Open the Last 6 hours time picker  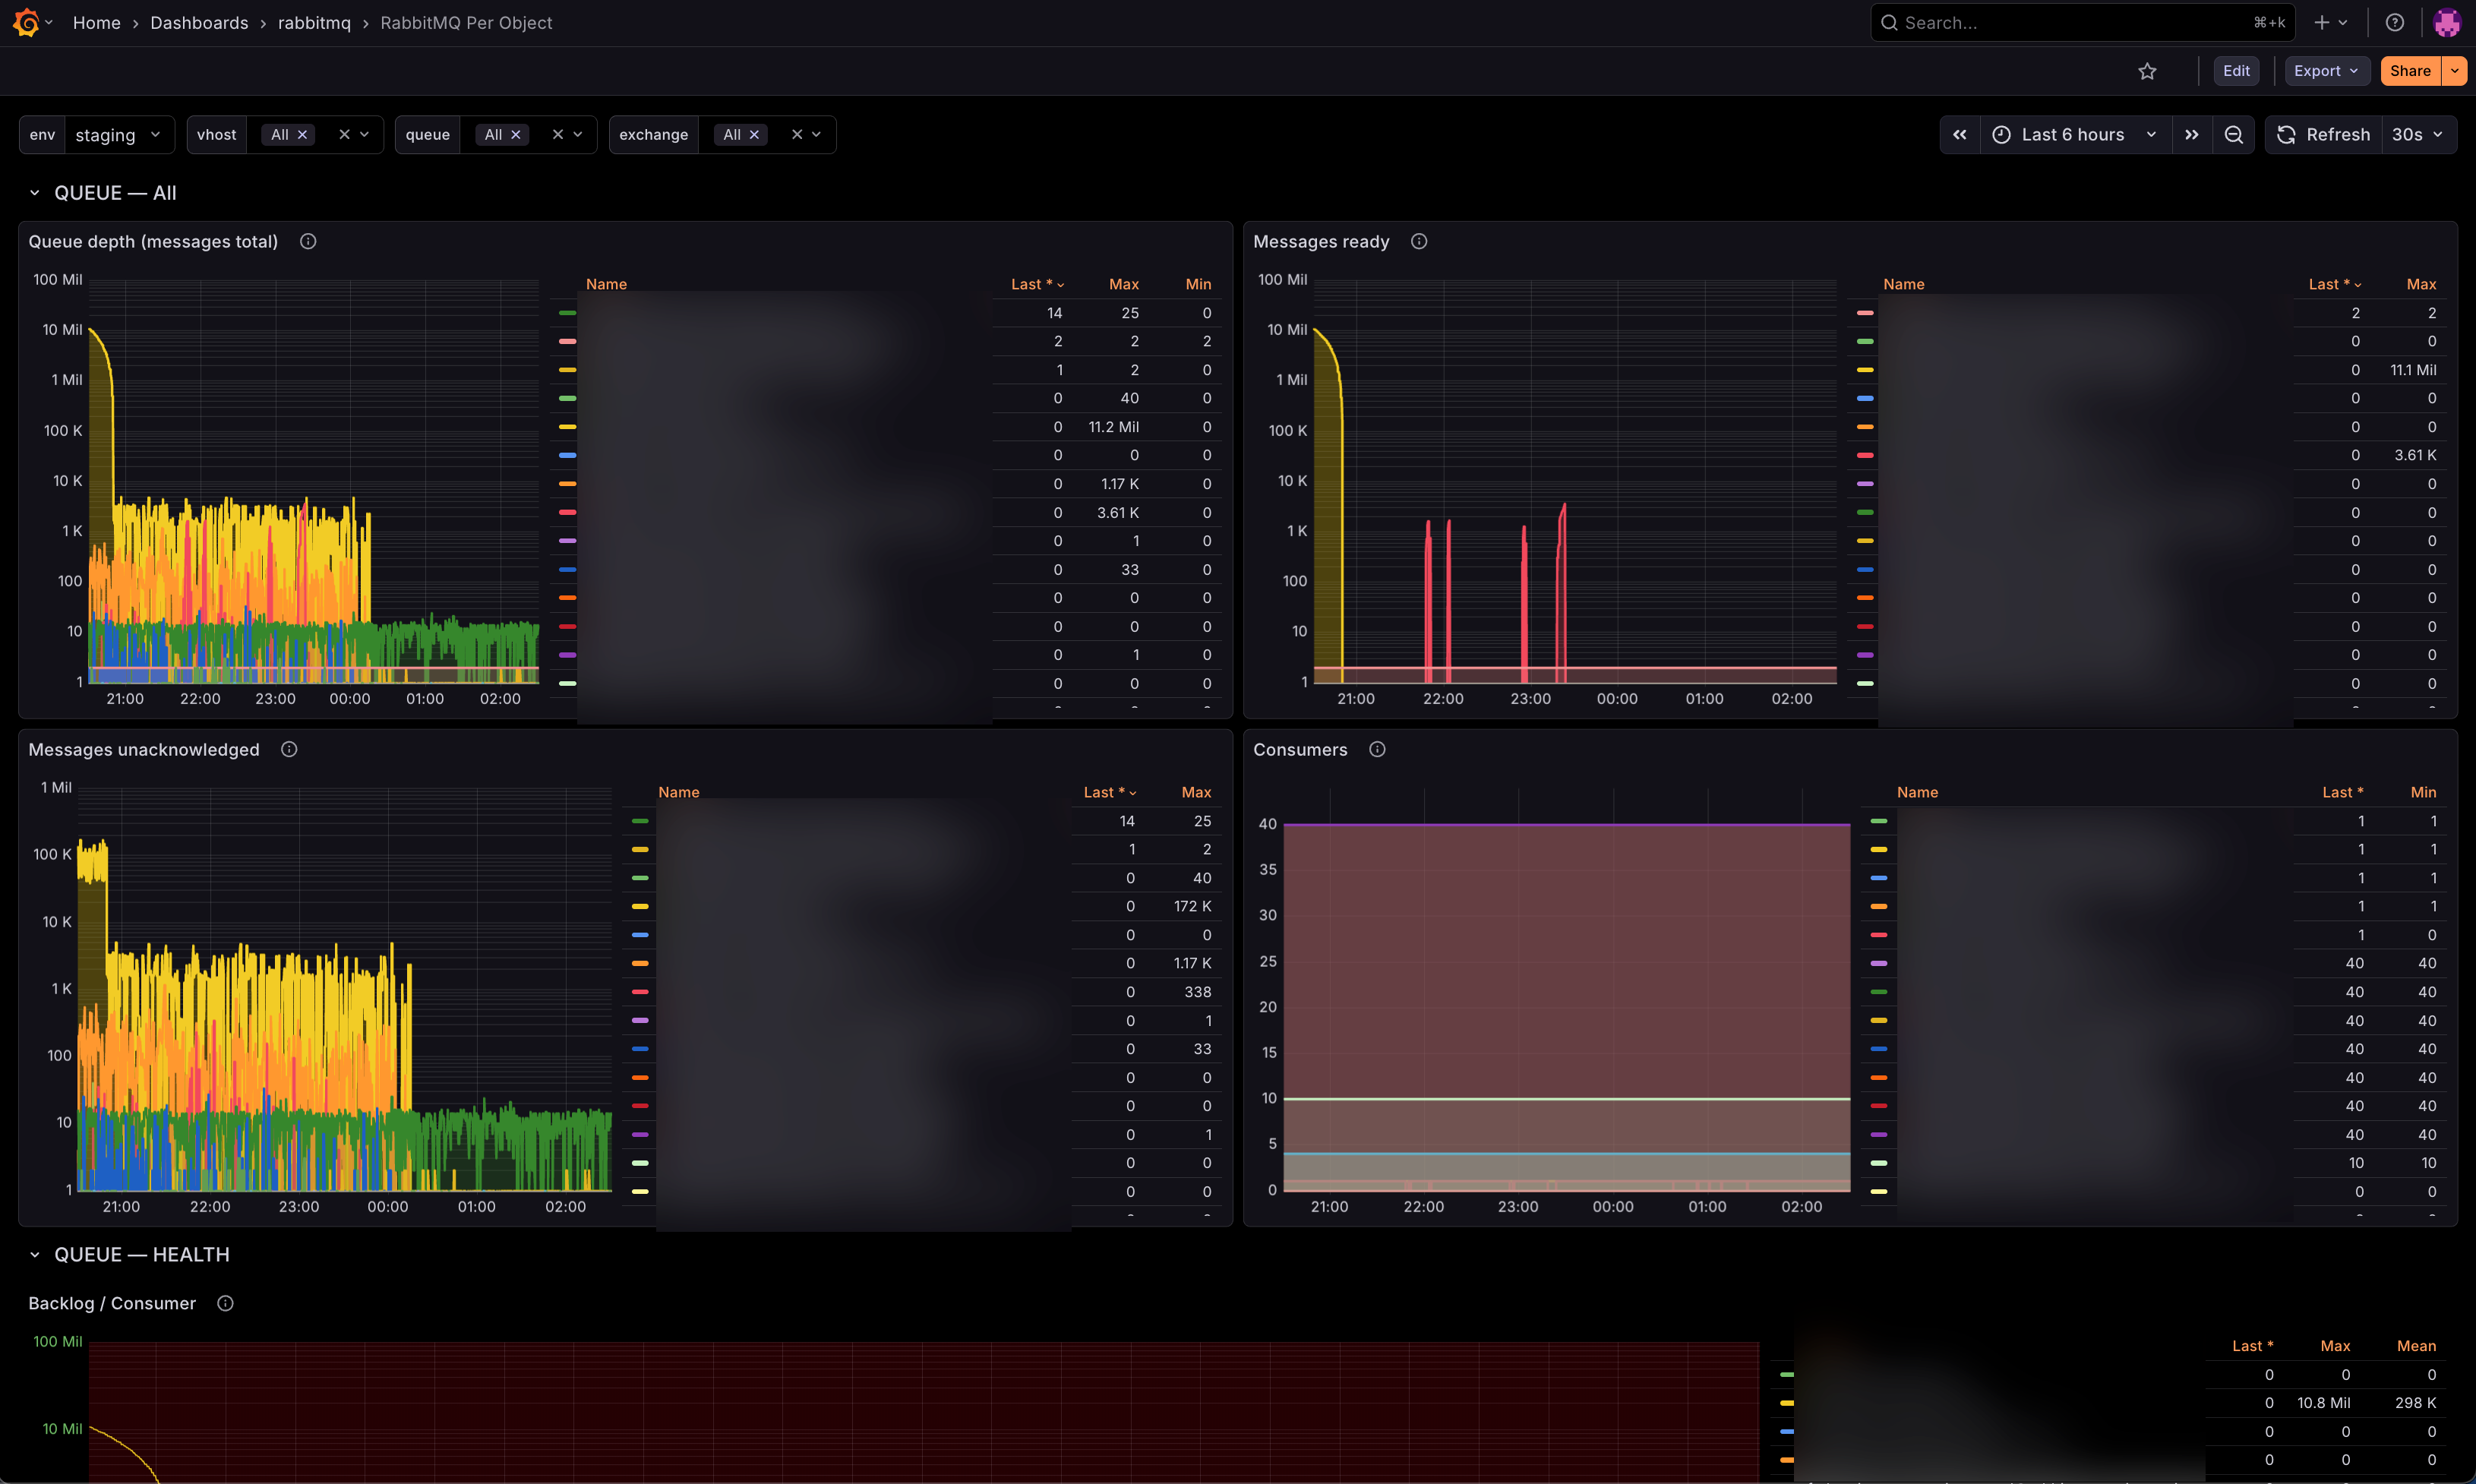point(2075,135)
